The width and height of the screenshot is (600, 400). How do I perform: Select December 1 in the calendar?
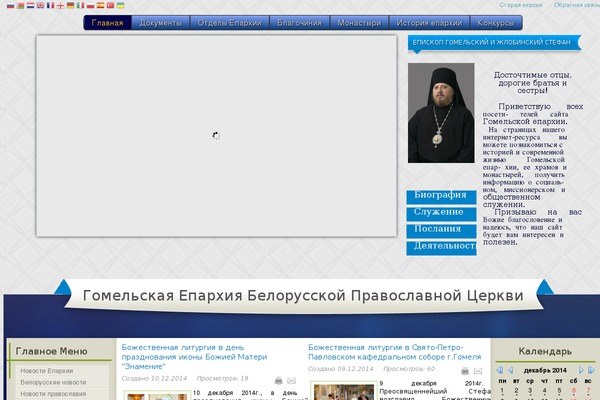(502, 390)
